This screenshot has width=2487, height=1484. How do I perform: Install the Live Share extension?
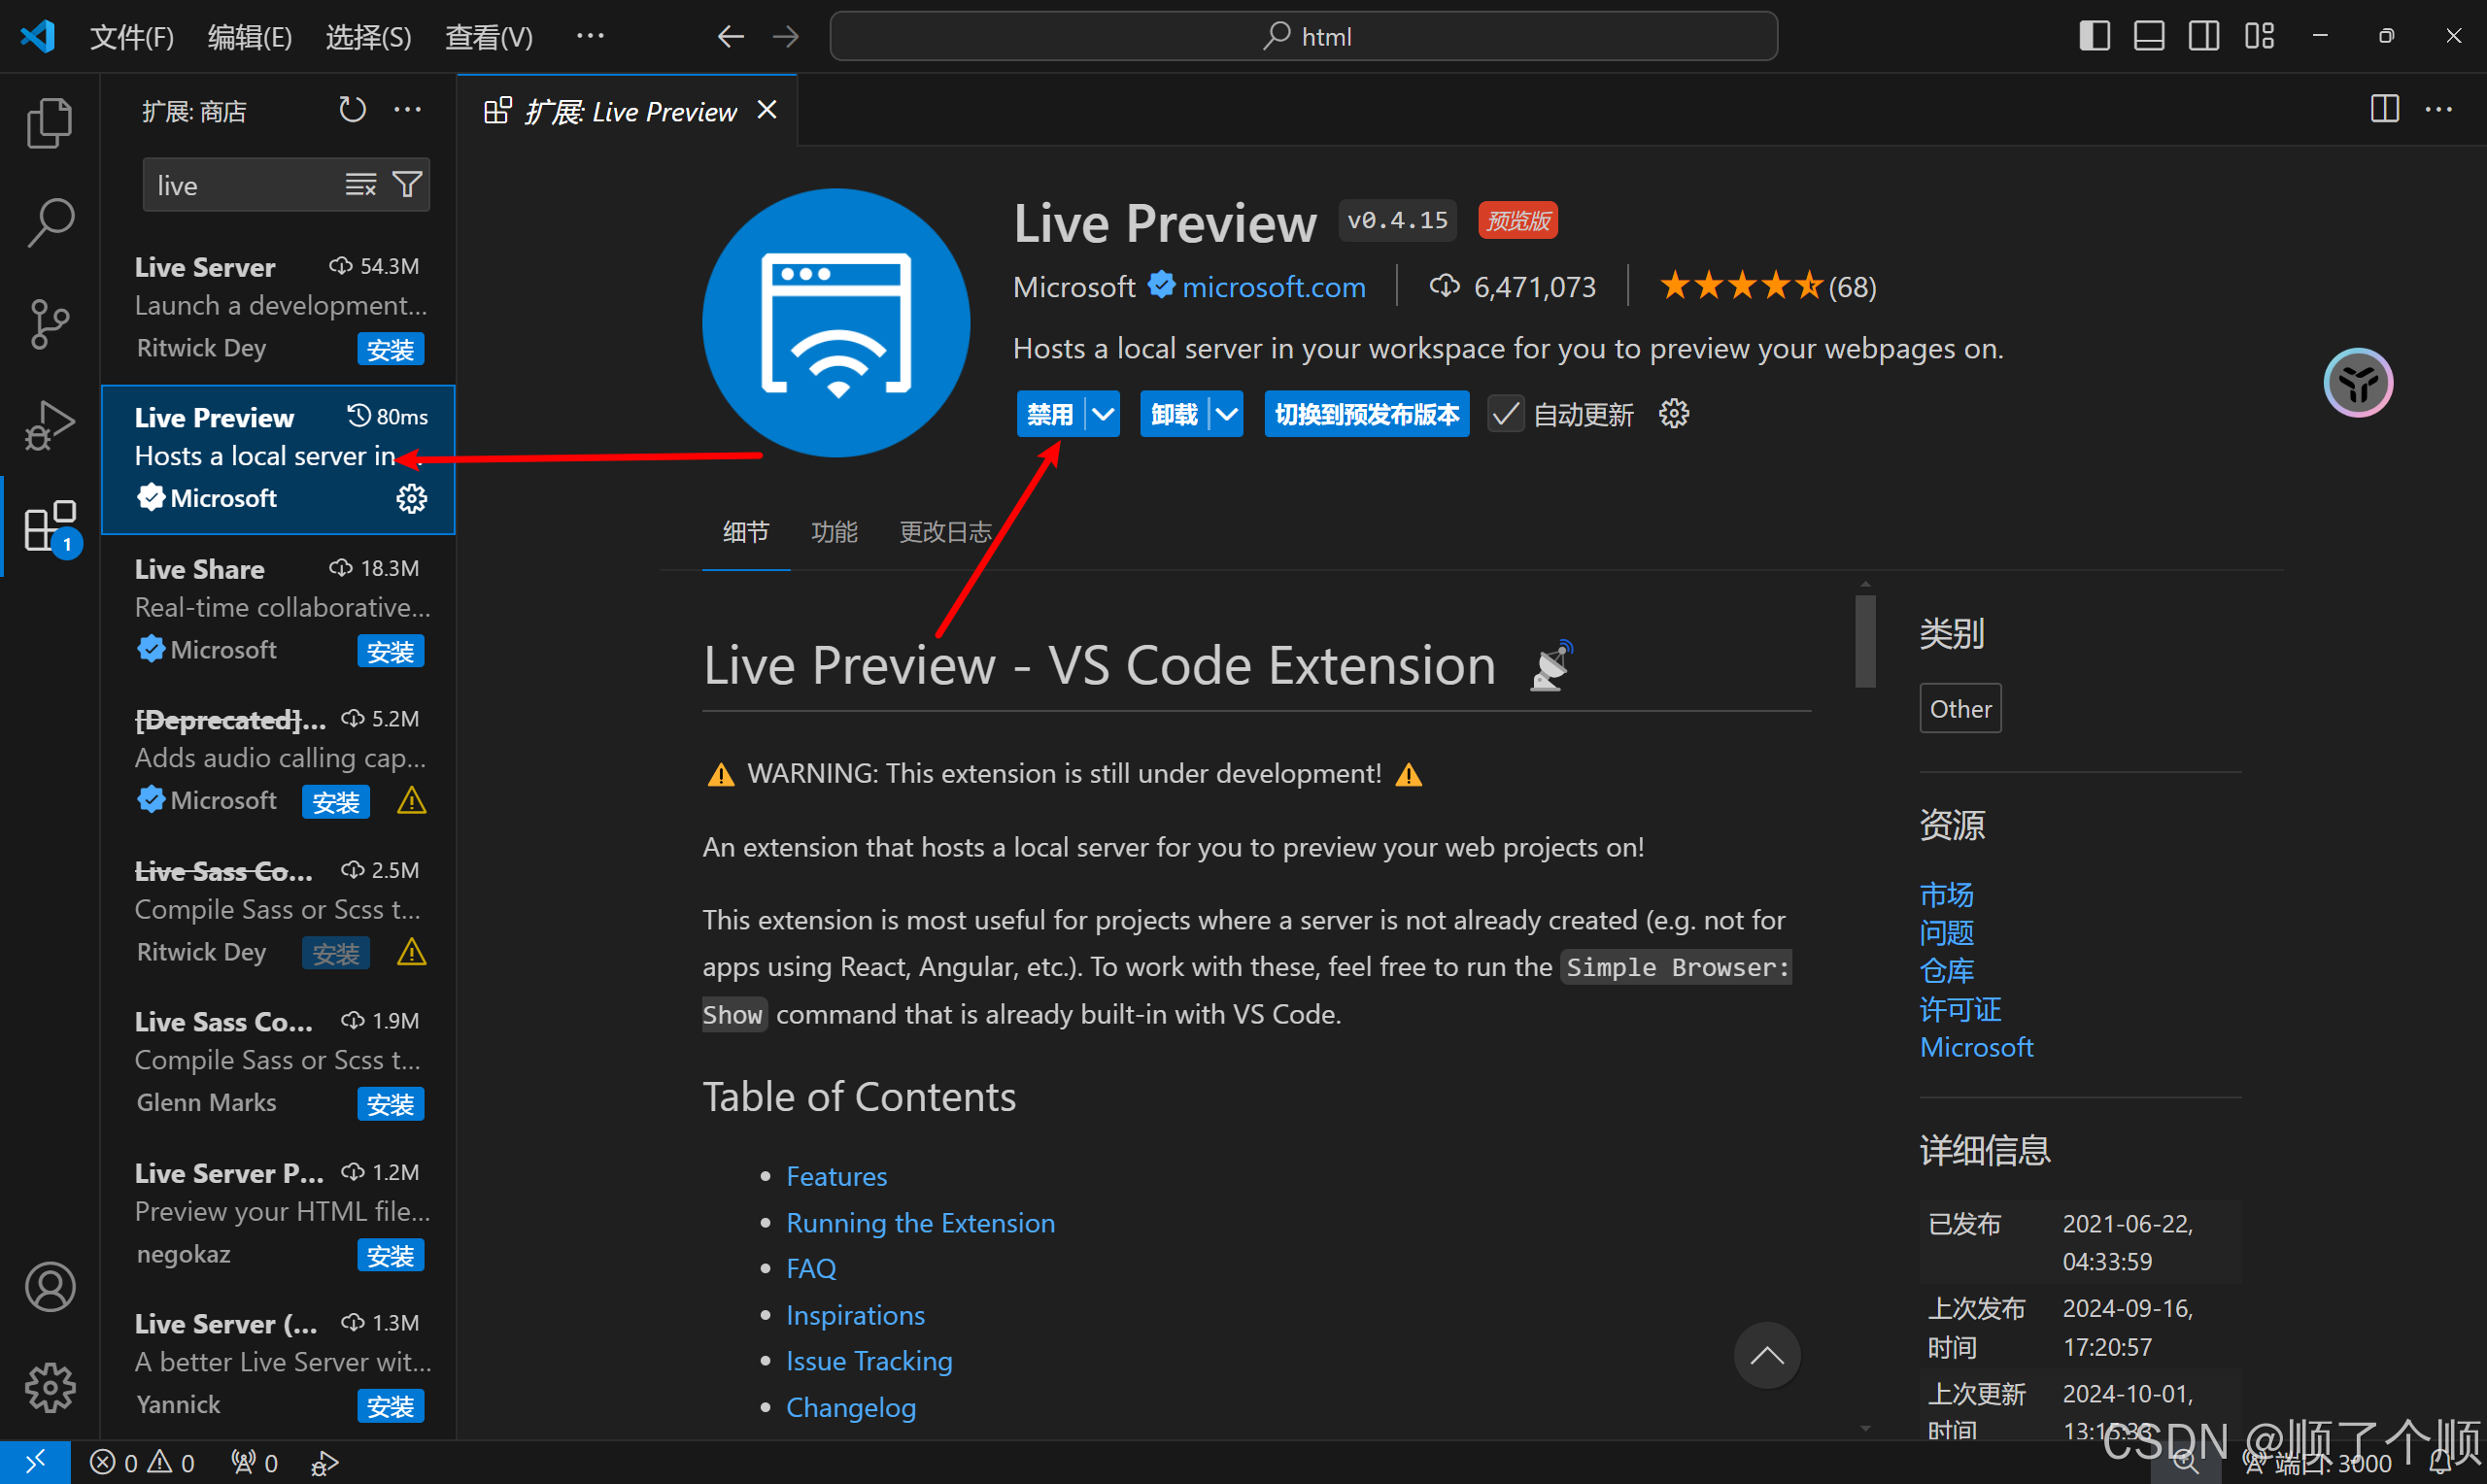tap(390, 652)
